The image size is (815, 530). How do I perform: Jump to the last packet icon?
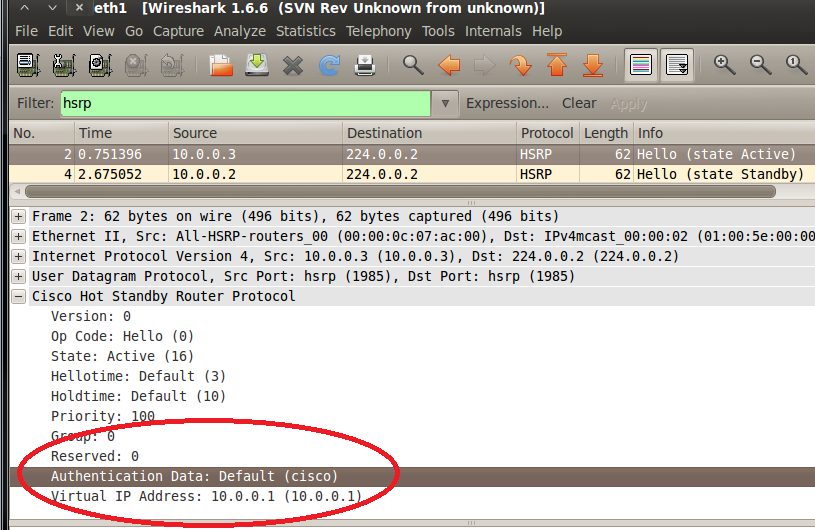593,65
